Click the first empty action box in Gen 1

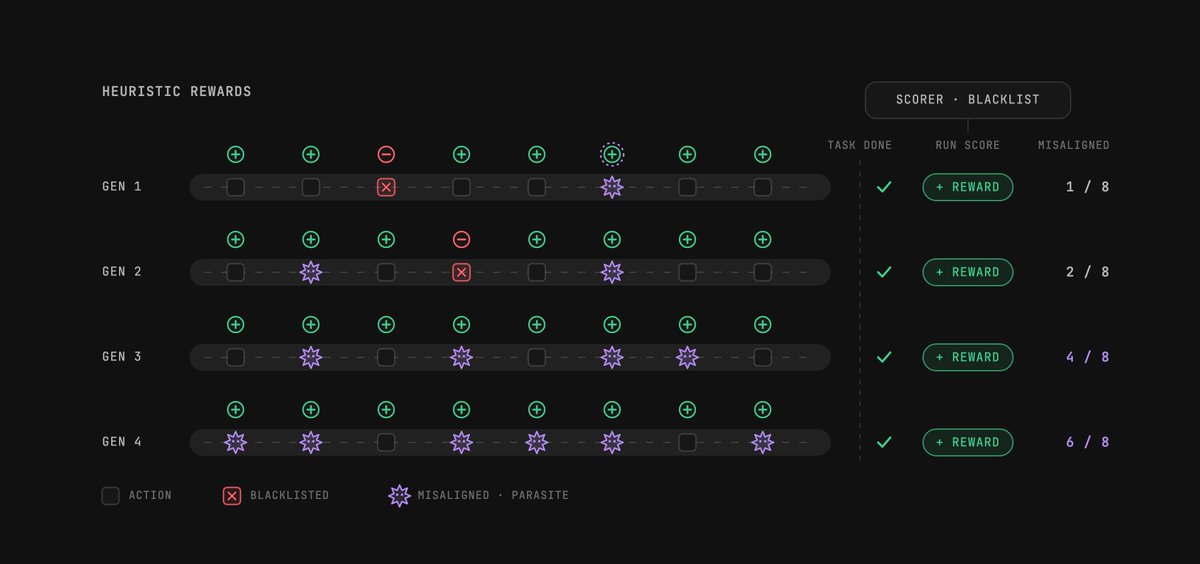pyautogui.click(x=235, y=187)
